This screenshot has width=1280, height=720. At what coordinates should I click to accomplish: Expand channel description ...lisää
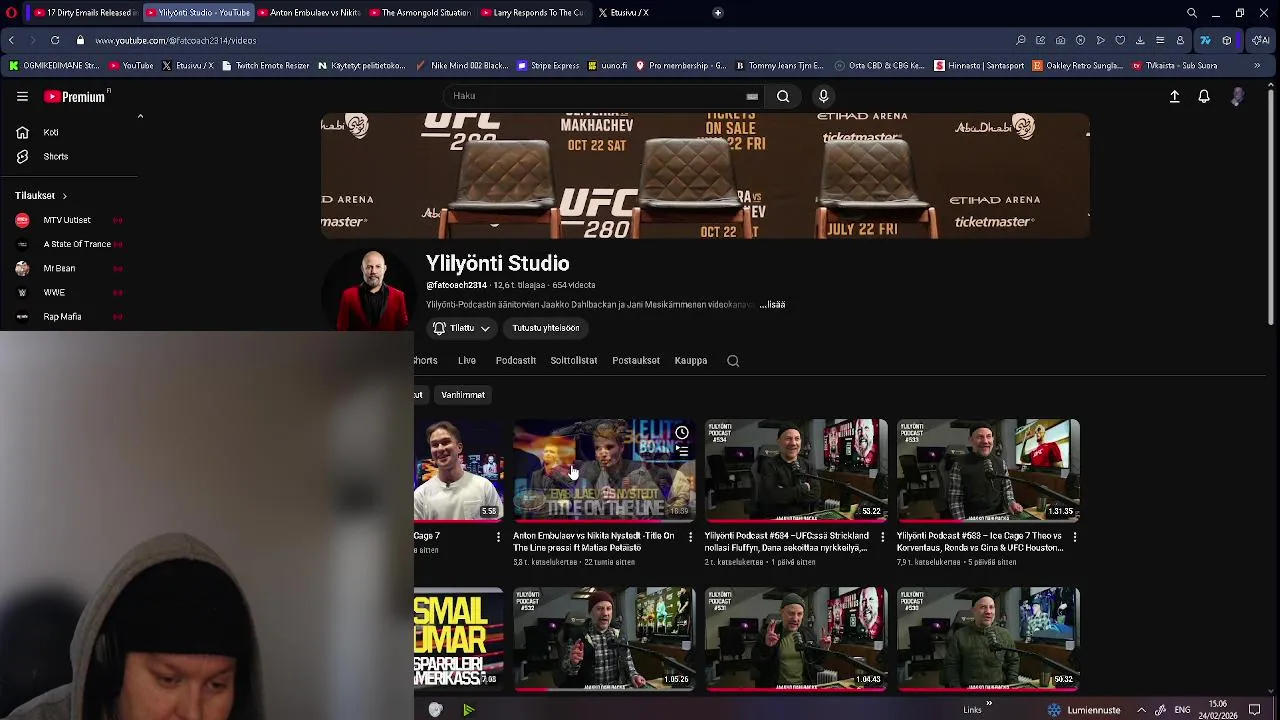[772, 305]
